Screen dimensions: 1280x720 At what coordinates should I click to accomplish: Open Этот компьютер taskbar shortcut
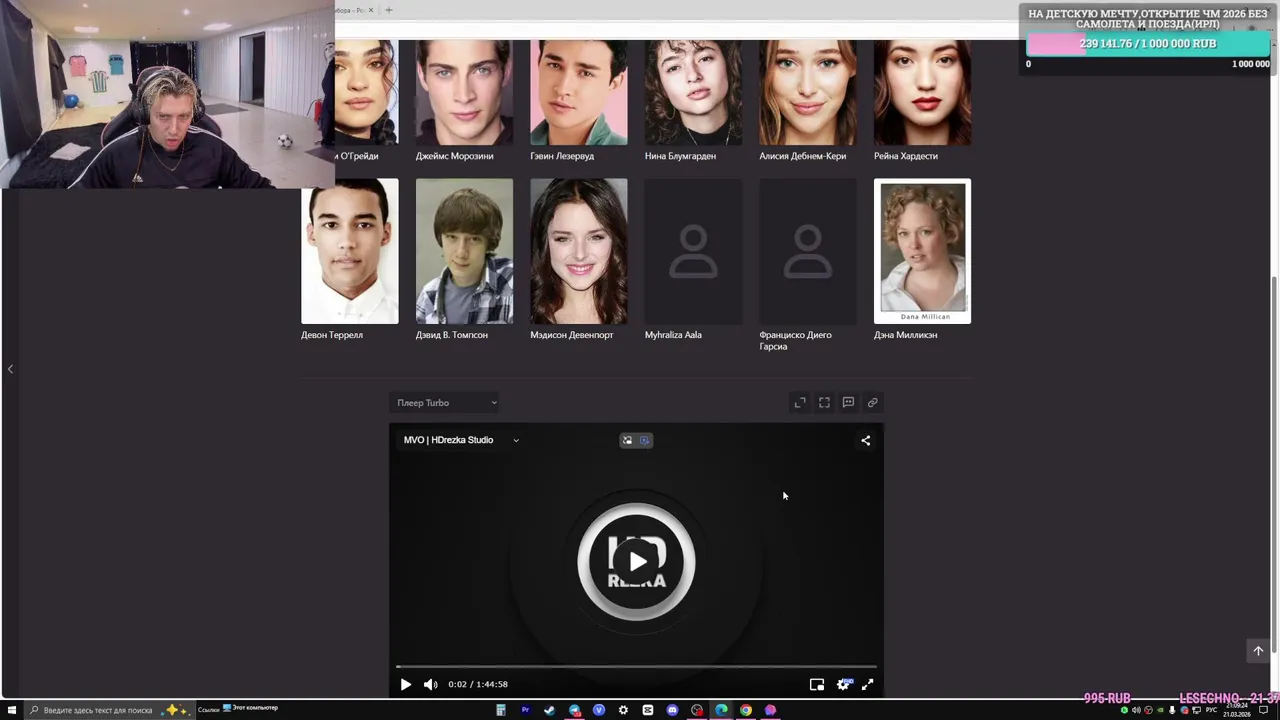pyautogui.click(x=250, y=708)
